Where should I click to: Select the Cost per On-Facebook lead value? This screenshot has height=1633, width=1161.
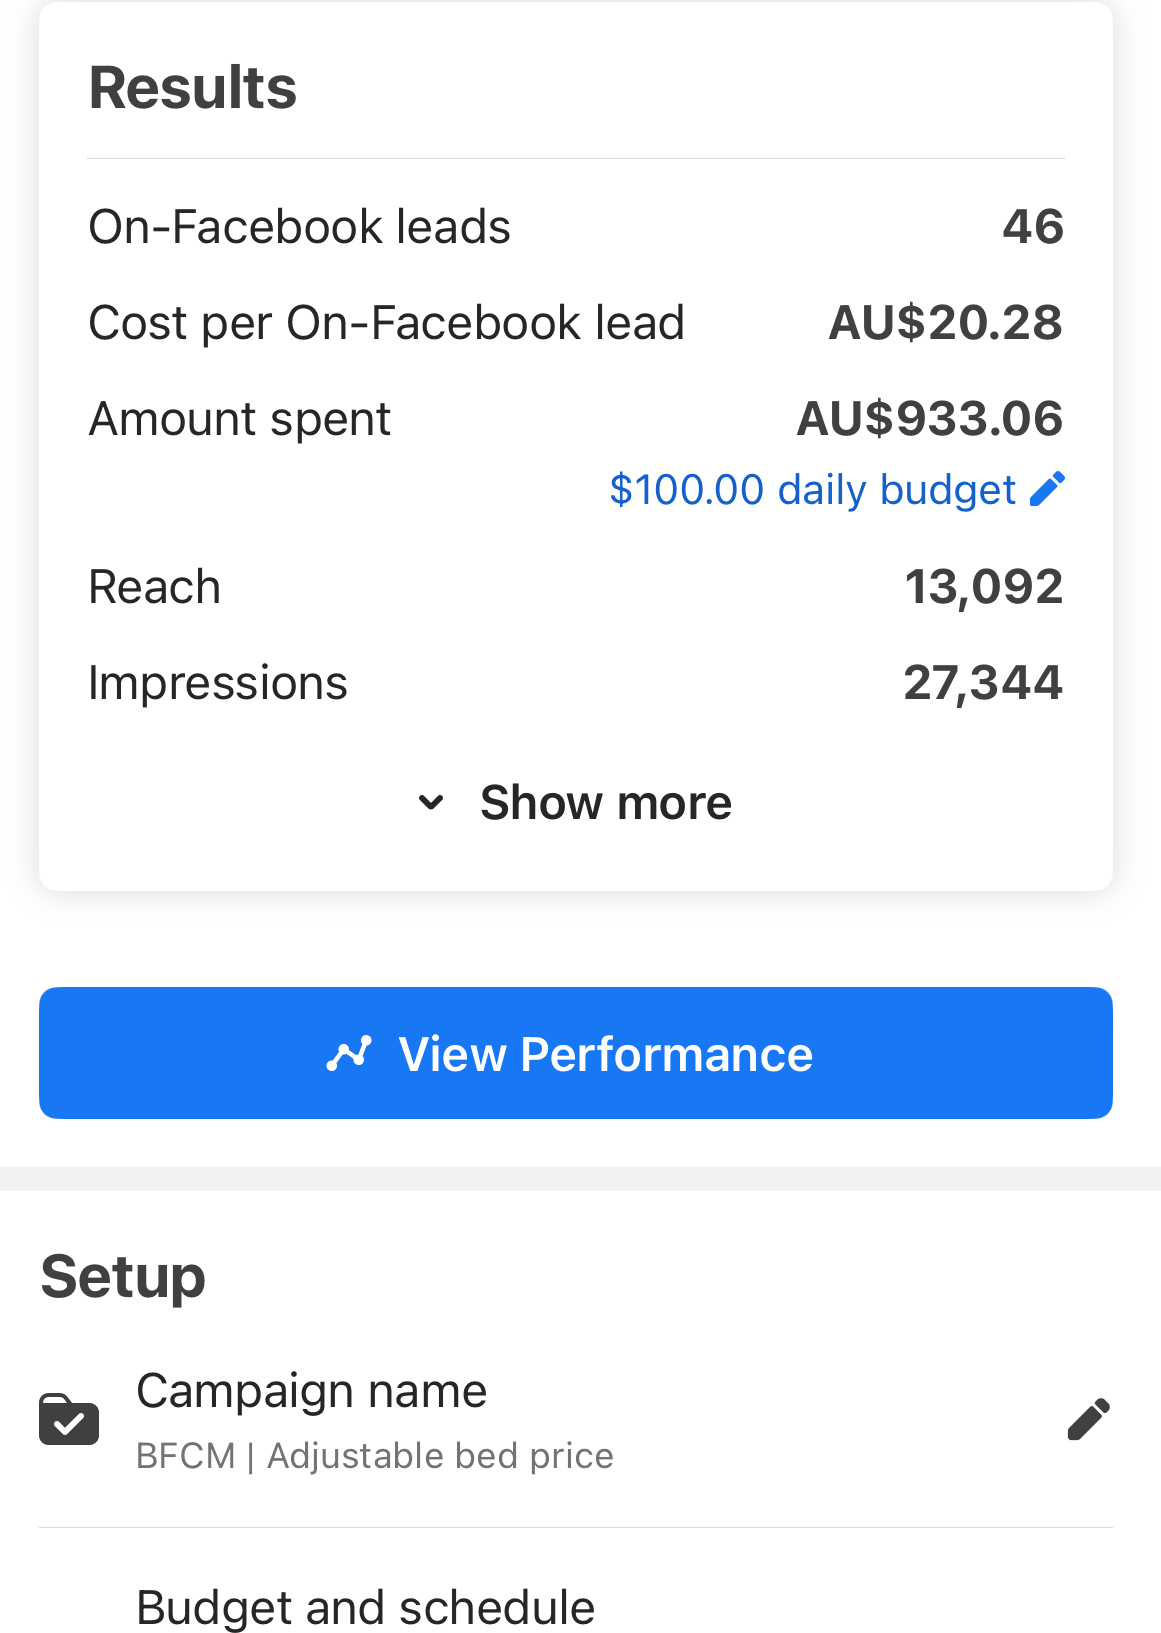[x=945, y=322]
